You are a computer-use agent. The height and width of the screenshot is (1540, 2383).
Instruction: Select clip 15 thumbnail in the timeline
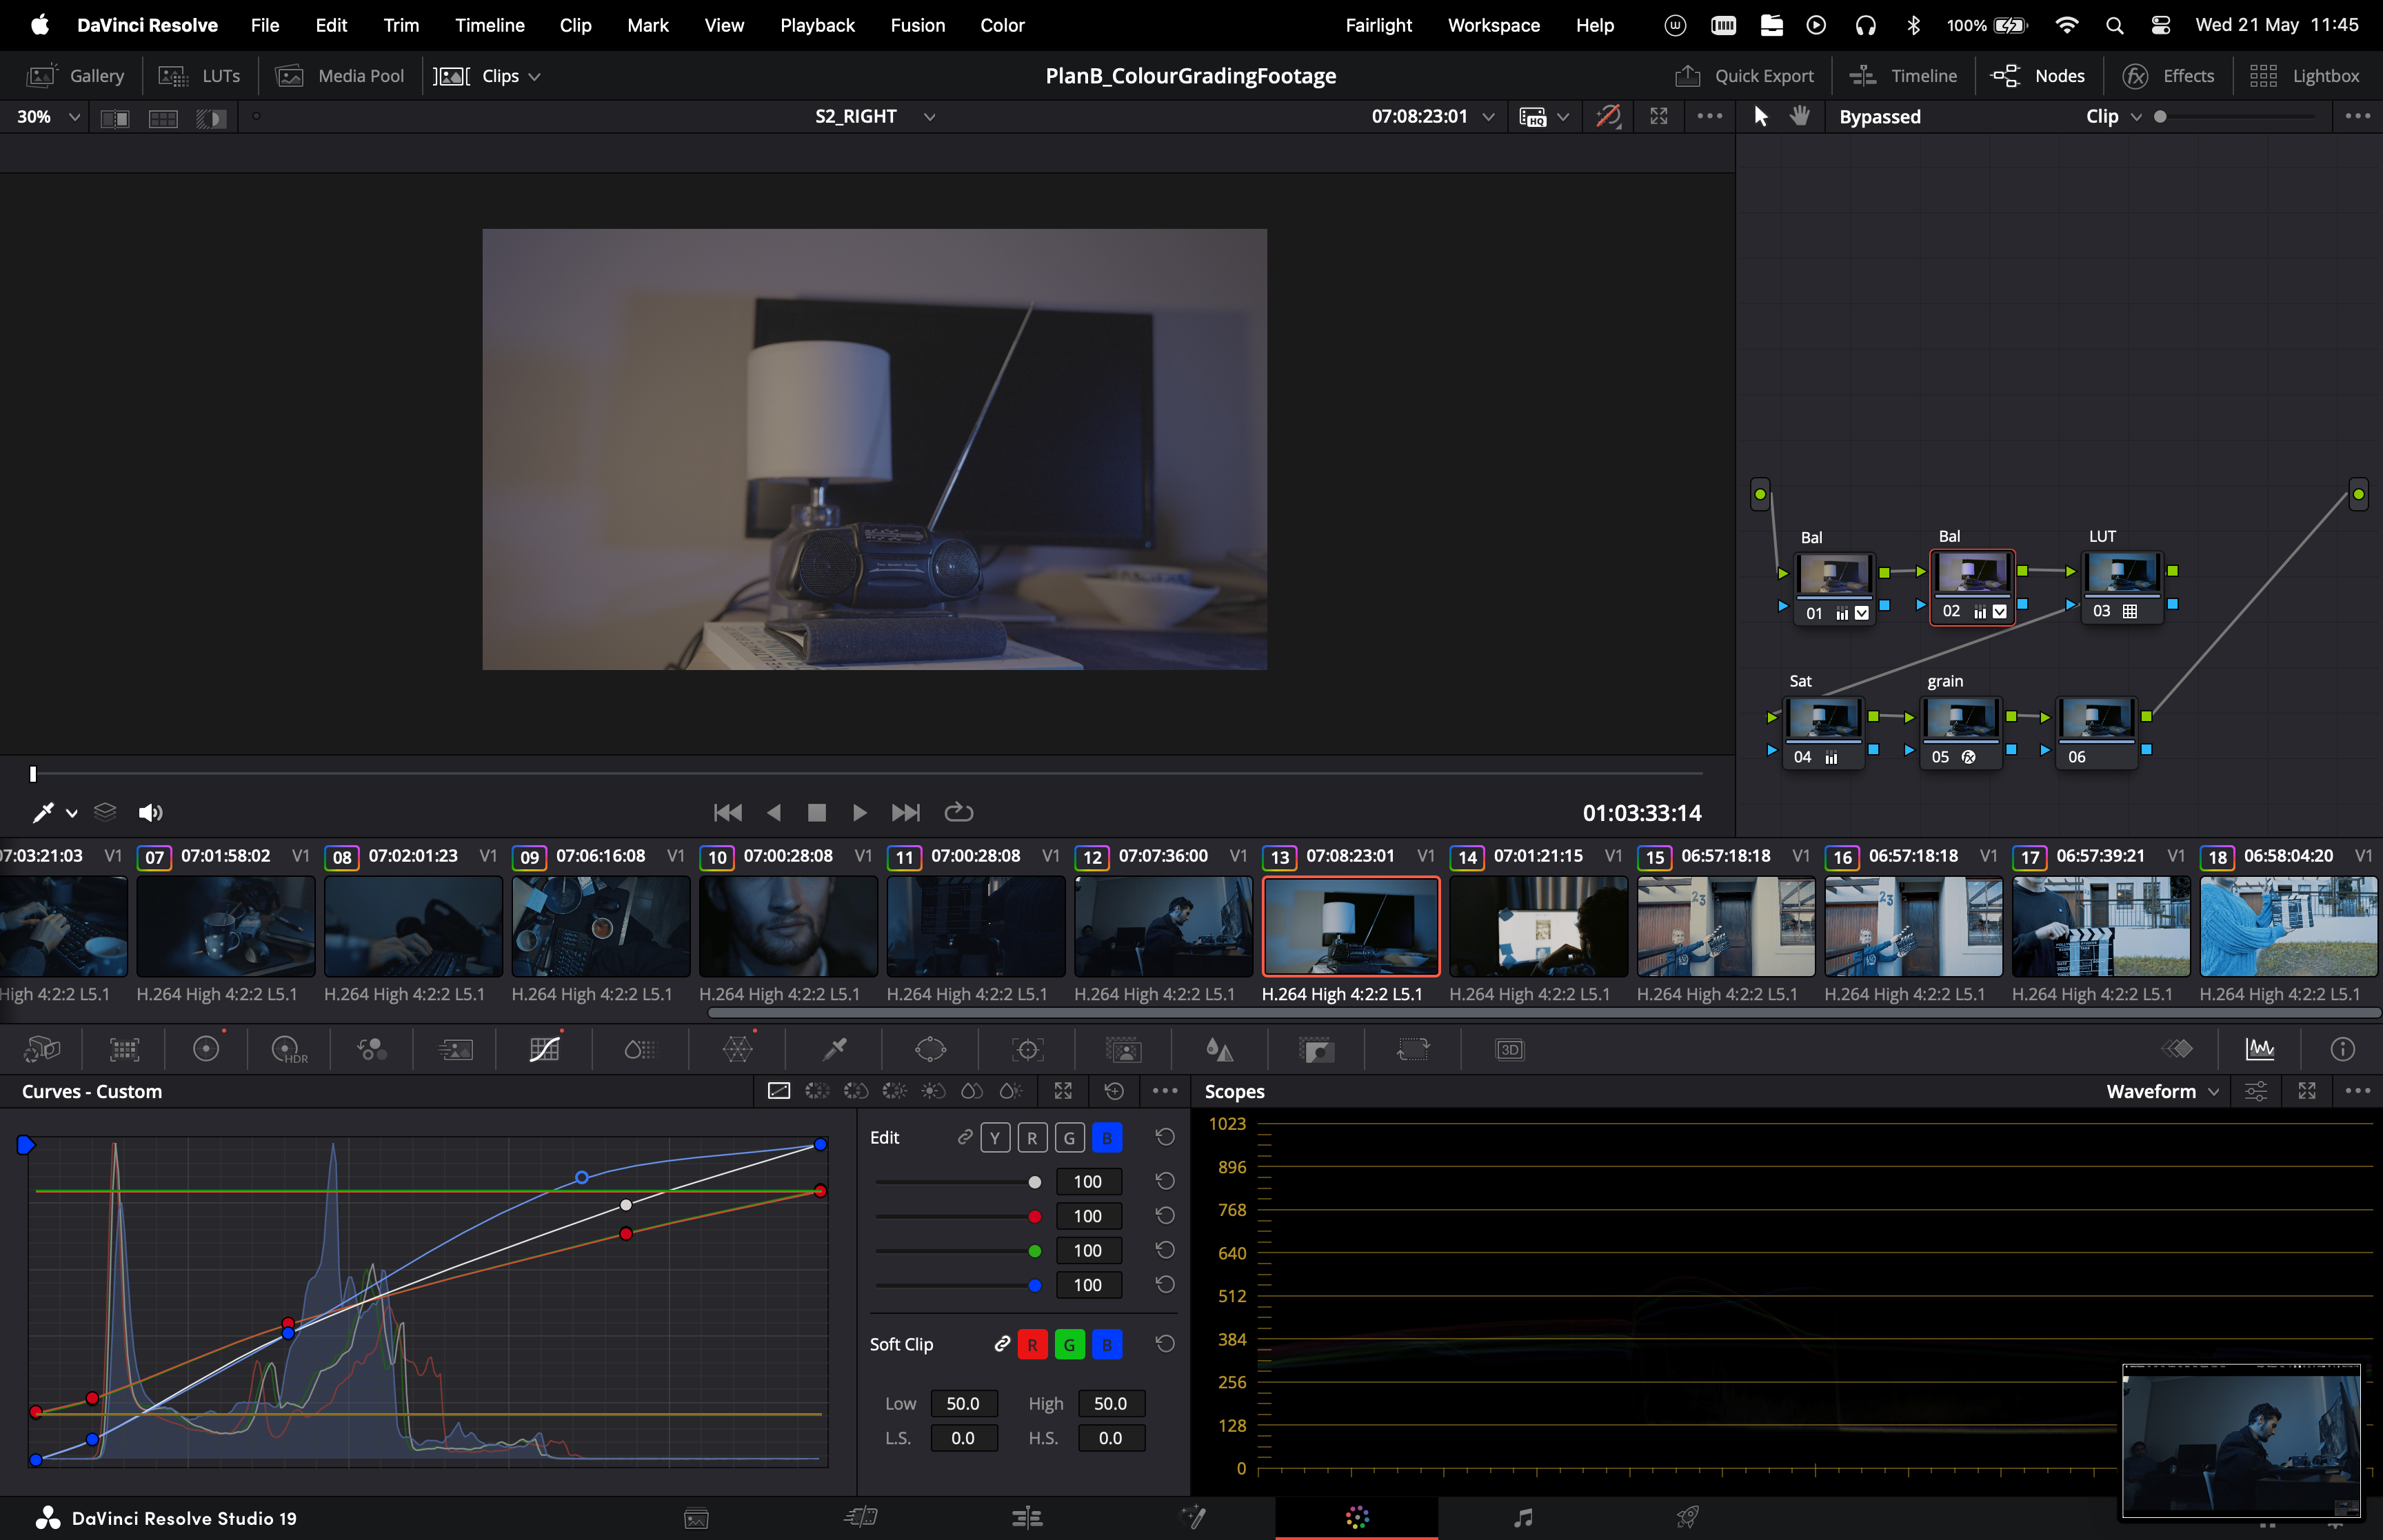(1725, 926)
